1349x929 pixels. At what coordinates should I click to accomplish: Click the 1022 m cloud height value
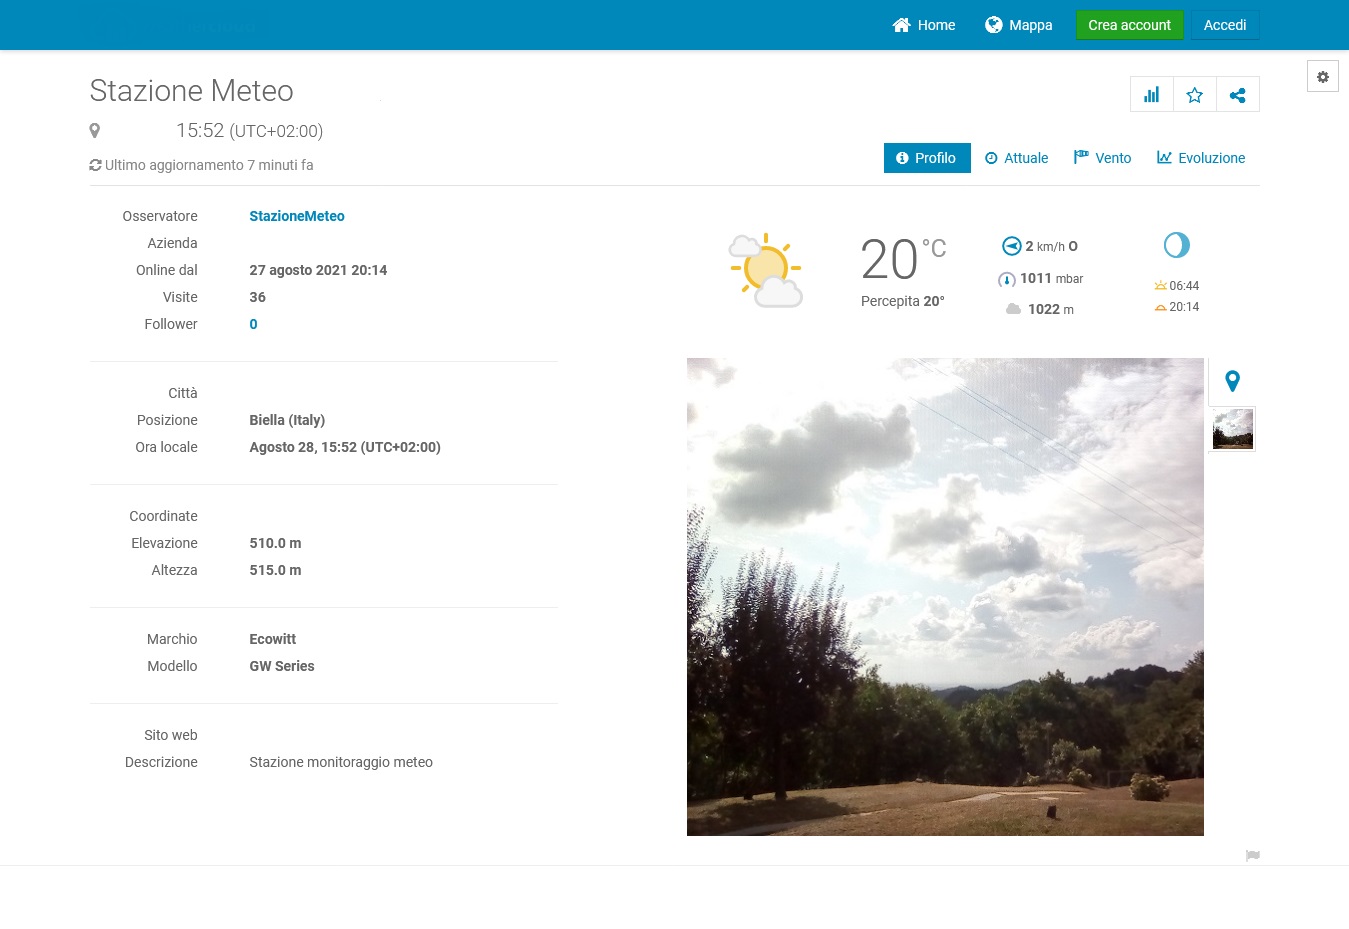point(1051,309)
